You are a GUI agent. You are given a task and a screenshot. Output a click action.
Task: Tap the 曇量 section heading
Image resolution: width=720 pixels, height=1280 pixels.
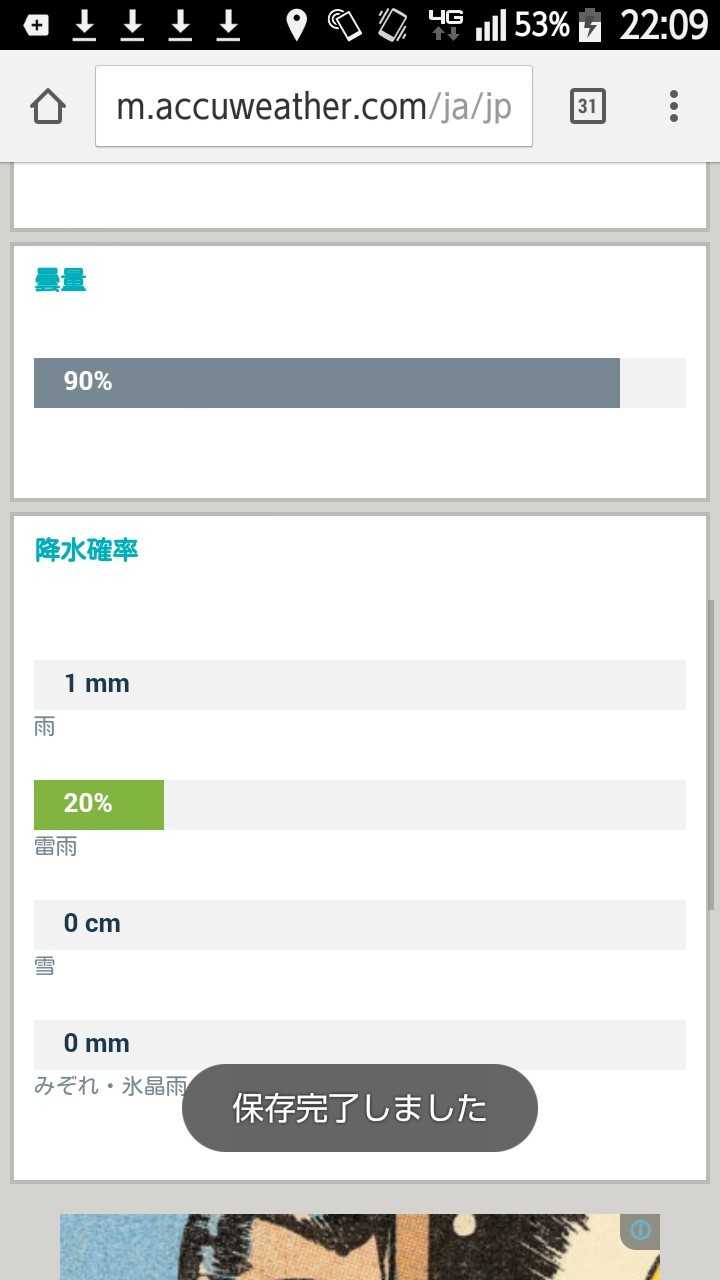[x=60, y=281]
